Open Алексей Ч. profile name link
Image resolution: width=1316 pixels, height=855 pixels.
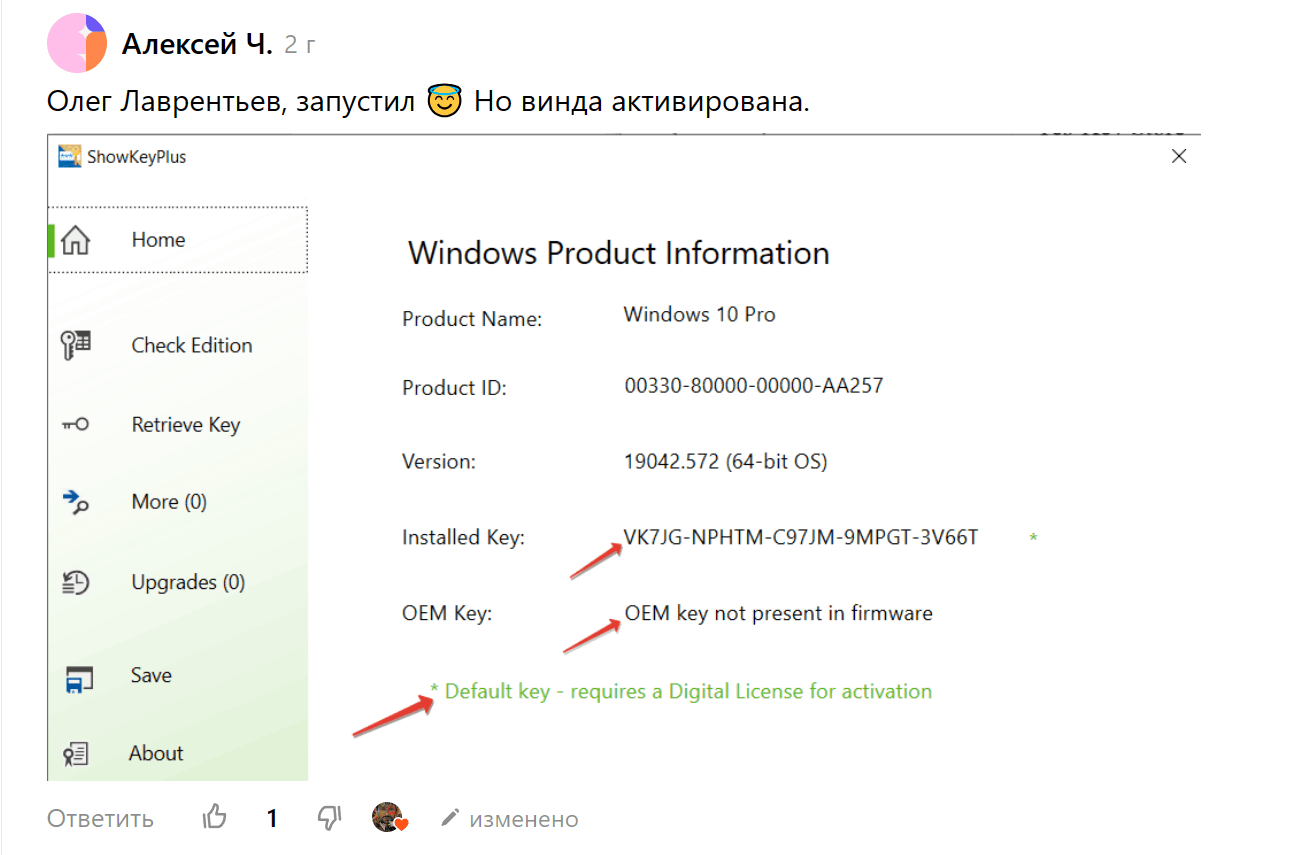tap(197, 44)
